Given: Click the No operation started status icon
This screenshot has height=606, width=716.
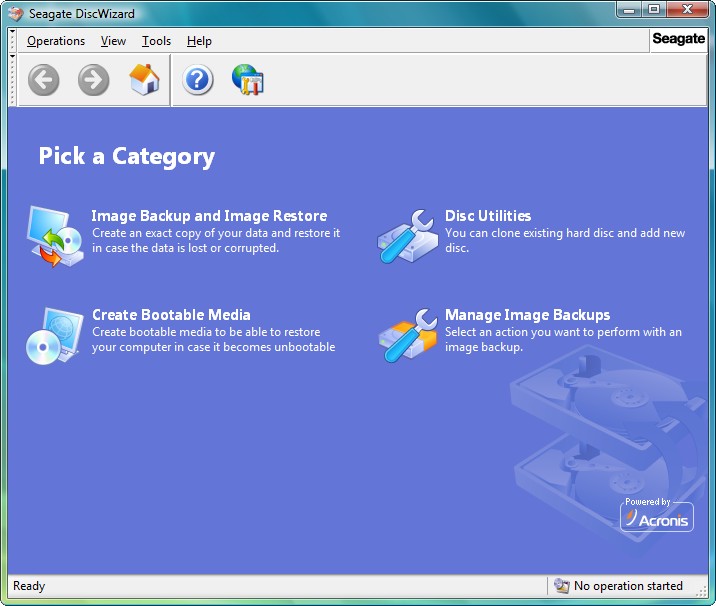Looking at the screenshot, I should click(562, 586).
